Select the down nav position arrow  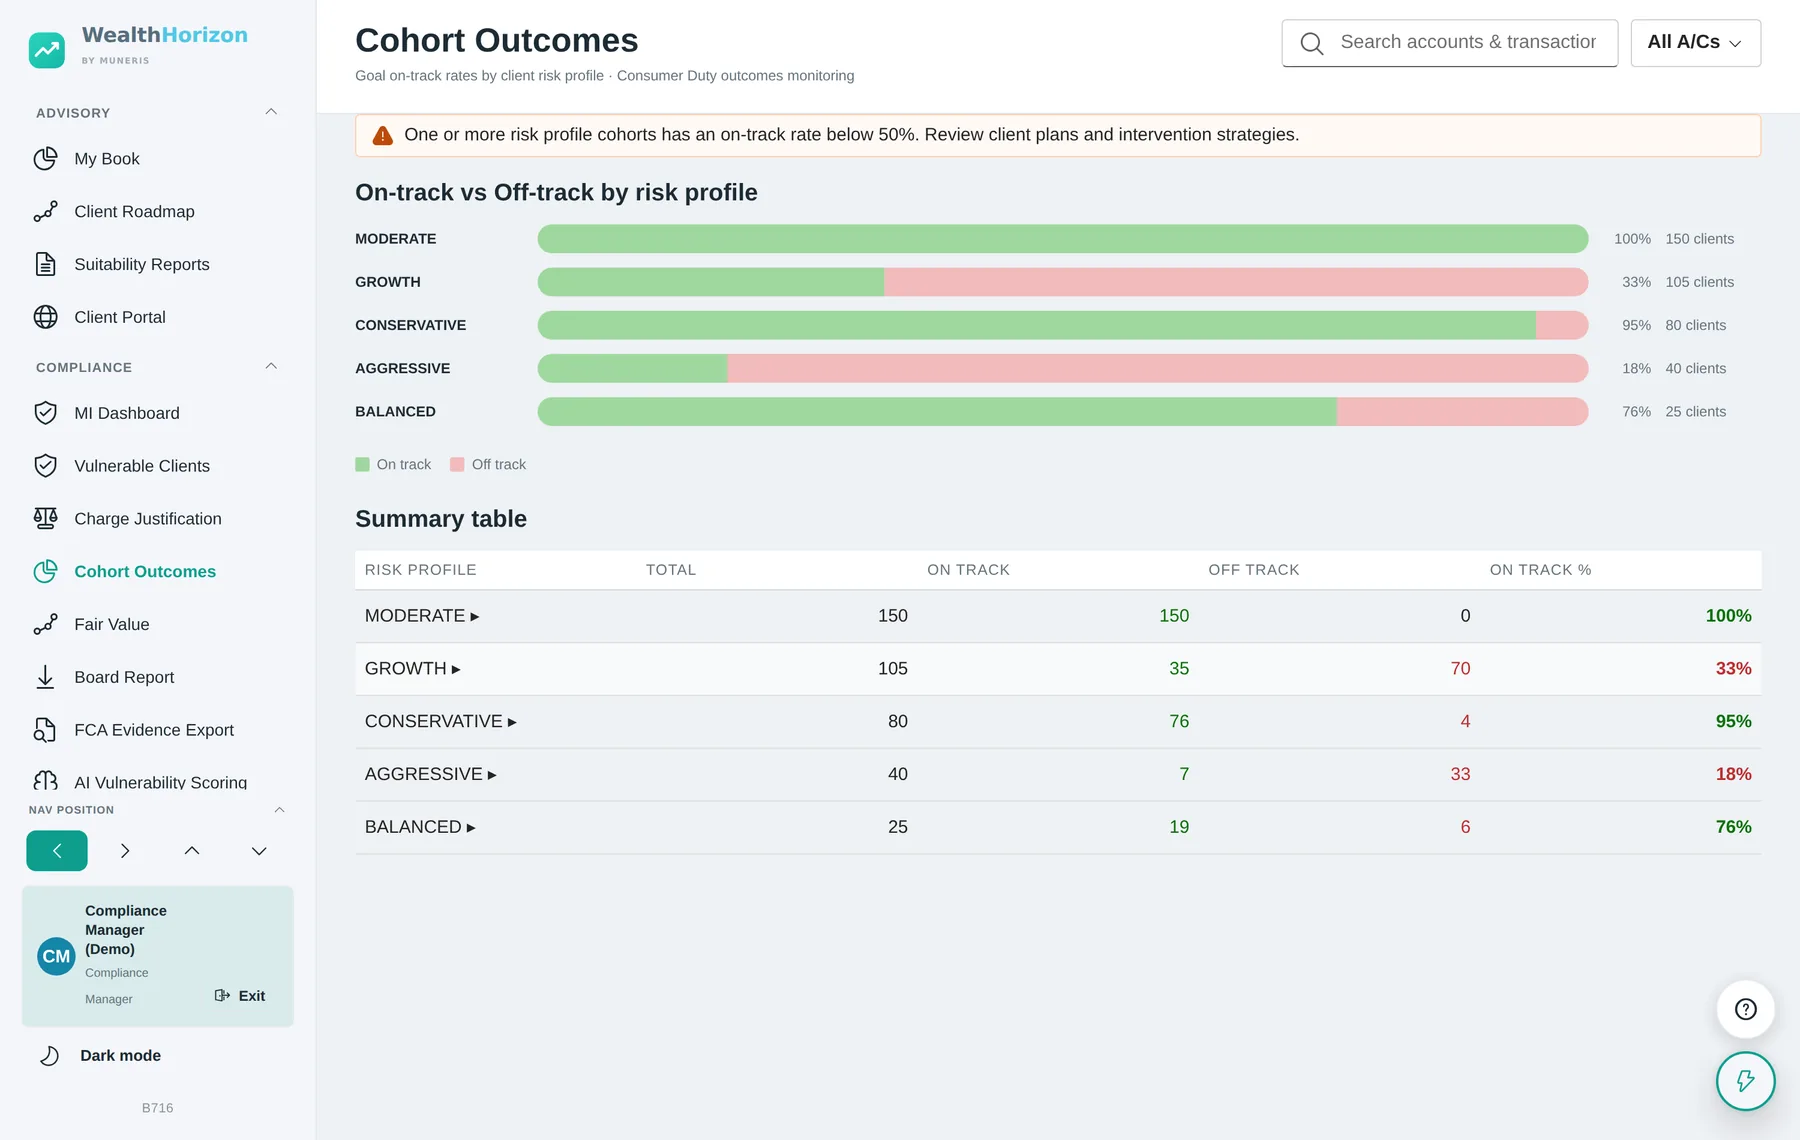(x=259, y=851)
